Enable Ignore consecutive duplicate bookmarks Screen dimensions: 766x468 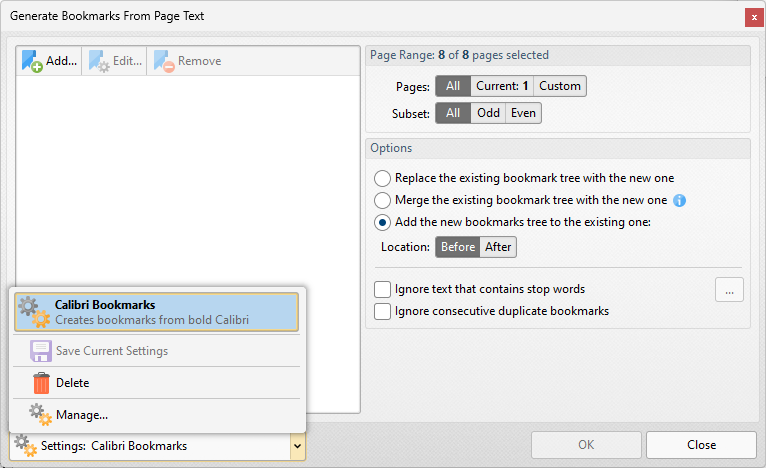coord(383,311)
